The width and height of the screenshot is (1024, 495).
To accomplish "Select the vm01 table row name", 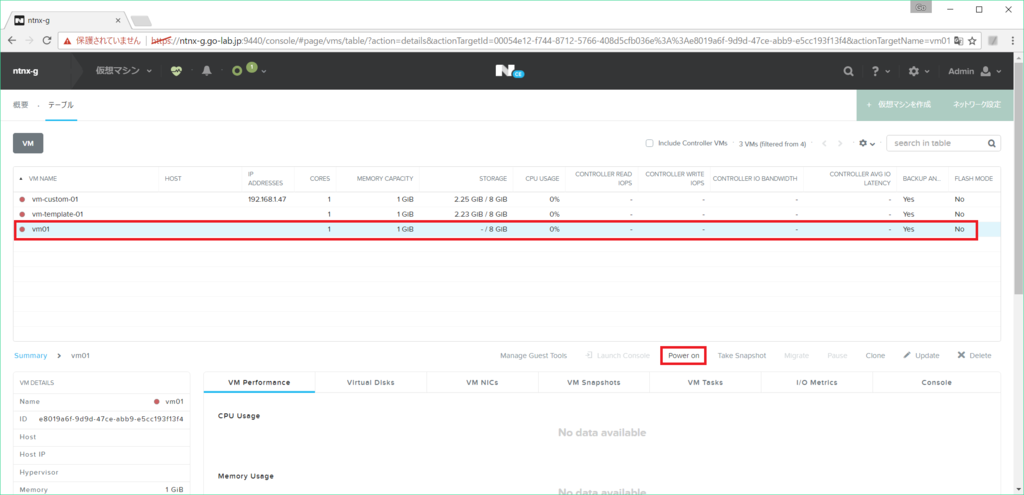I will tap(41, 229).
